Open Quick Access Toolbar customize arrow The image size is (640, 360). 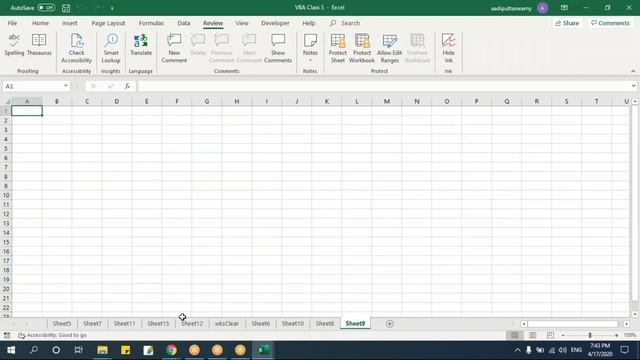point(112,8)
